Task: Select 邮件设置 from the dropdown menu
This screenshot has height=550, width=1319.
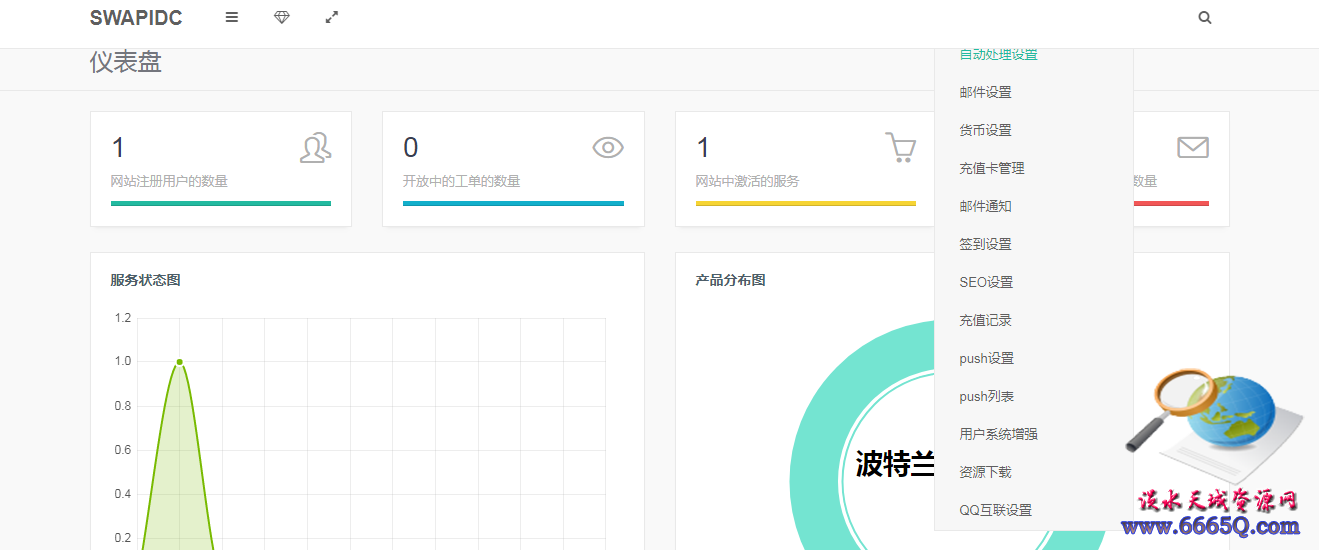Action: point(986,92)
